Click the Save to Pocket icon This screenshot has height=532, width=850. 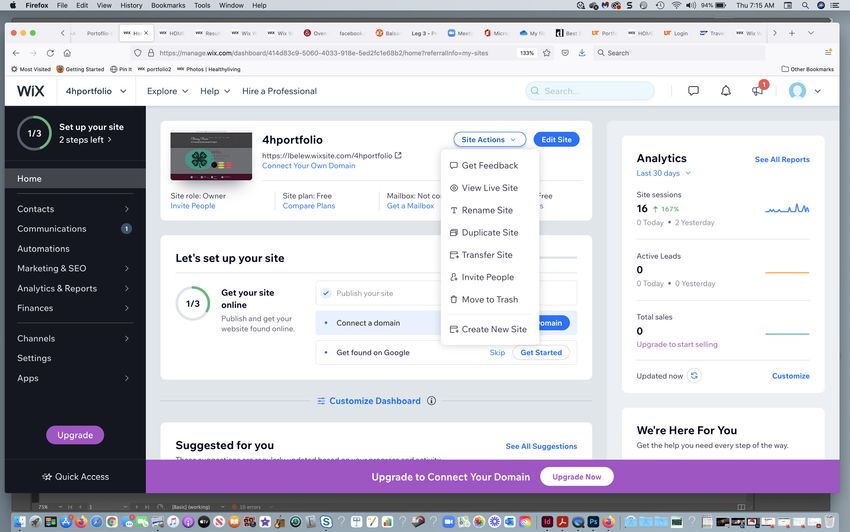(x=565, y=53)
